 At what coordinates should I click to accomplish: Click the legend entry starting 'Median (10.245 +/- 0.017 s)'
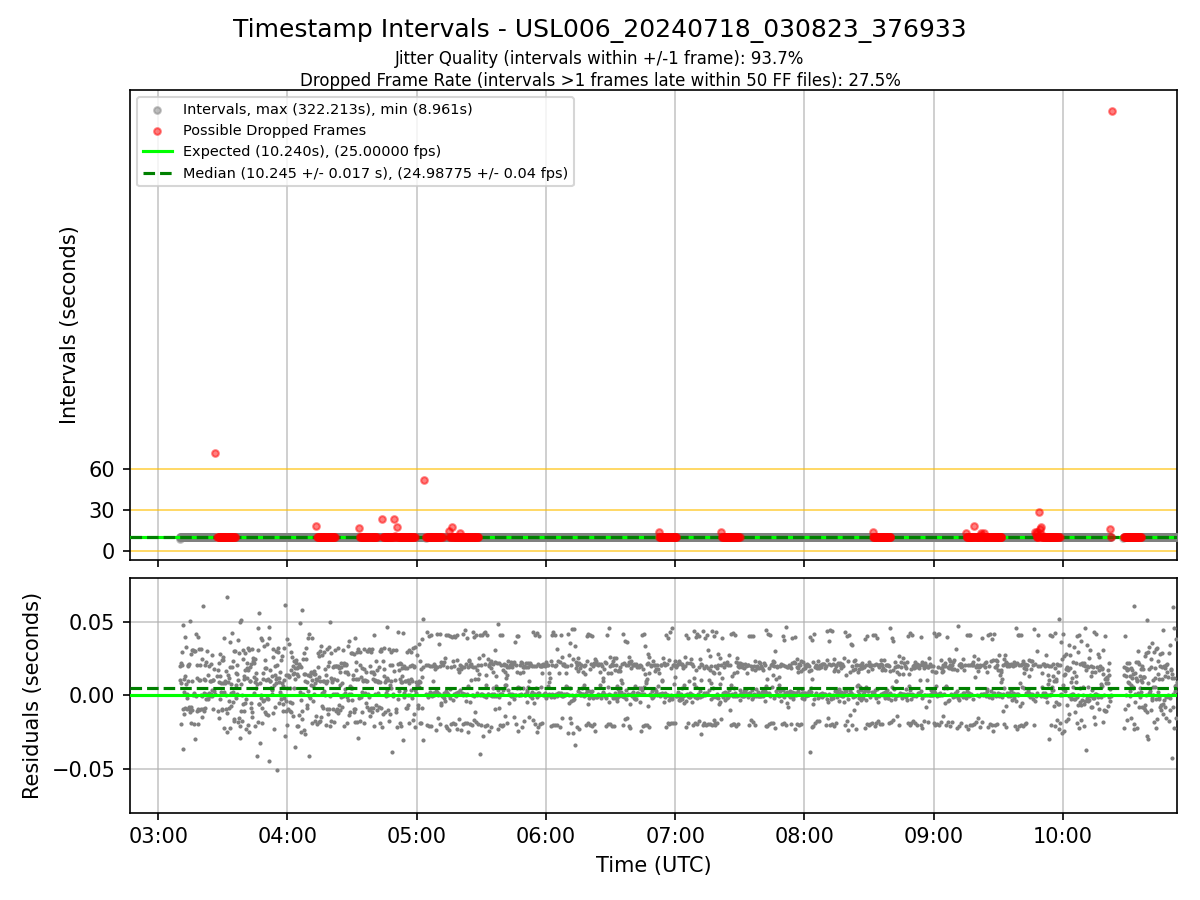(x=375, y=173)
